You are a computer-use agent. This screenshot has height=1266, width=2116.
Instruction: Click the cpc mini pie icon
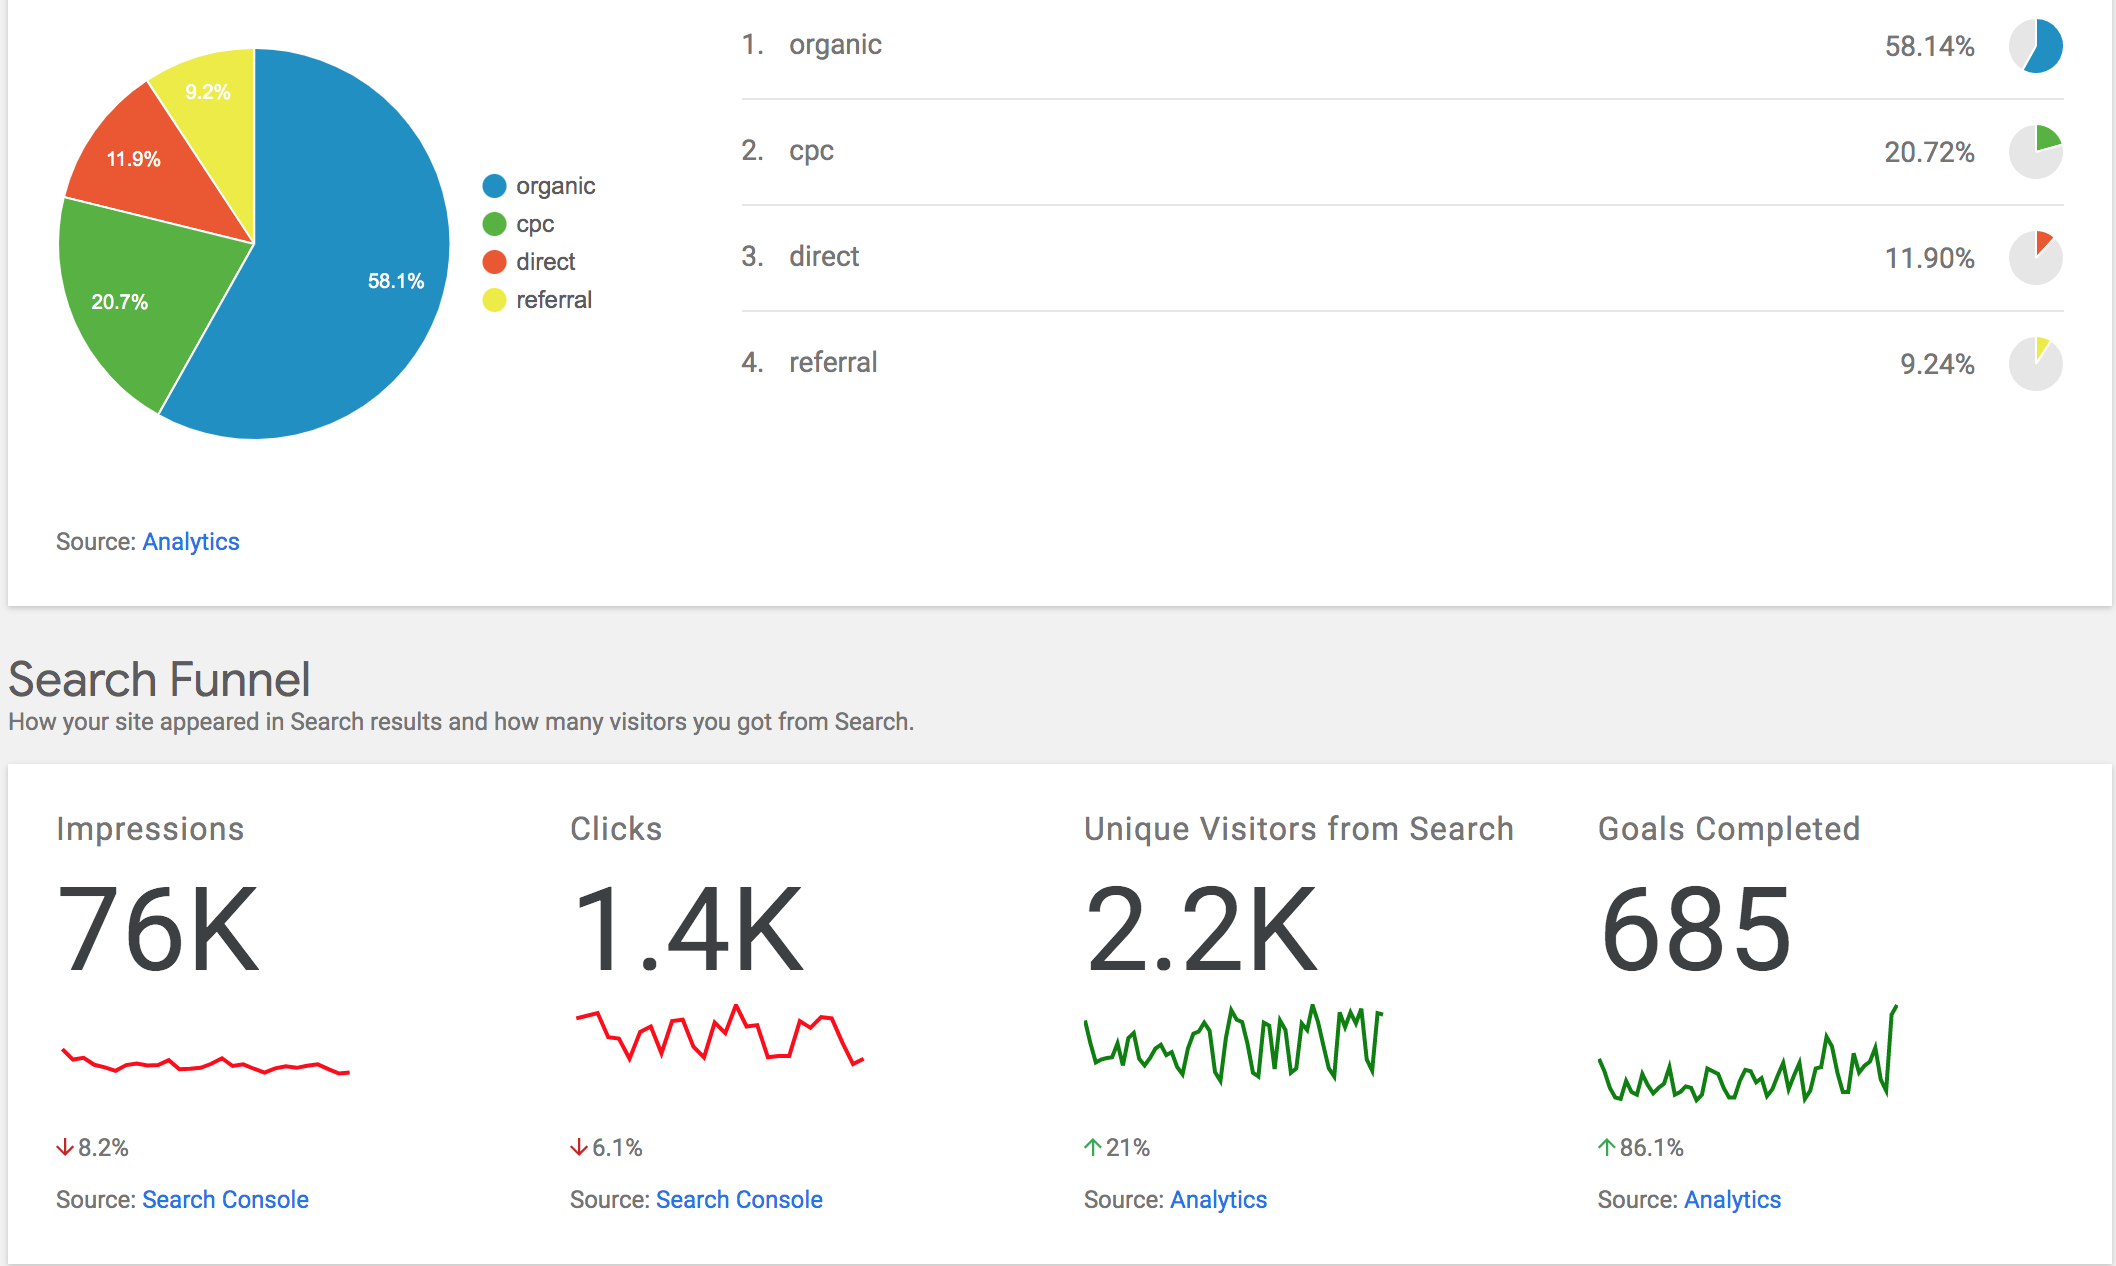[2035, 152]
